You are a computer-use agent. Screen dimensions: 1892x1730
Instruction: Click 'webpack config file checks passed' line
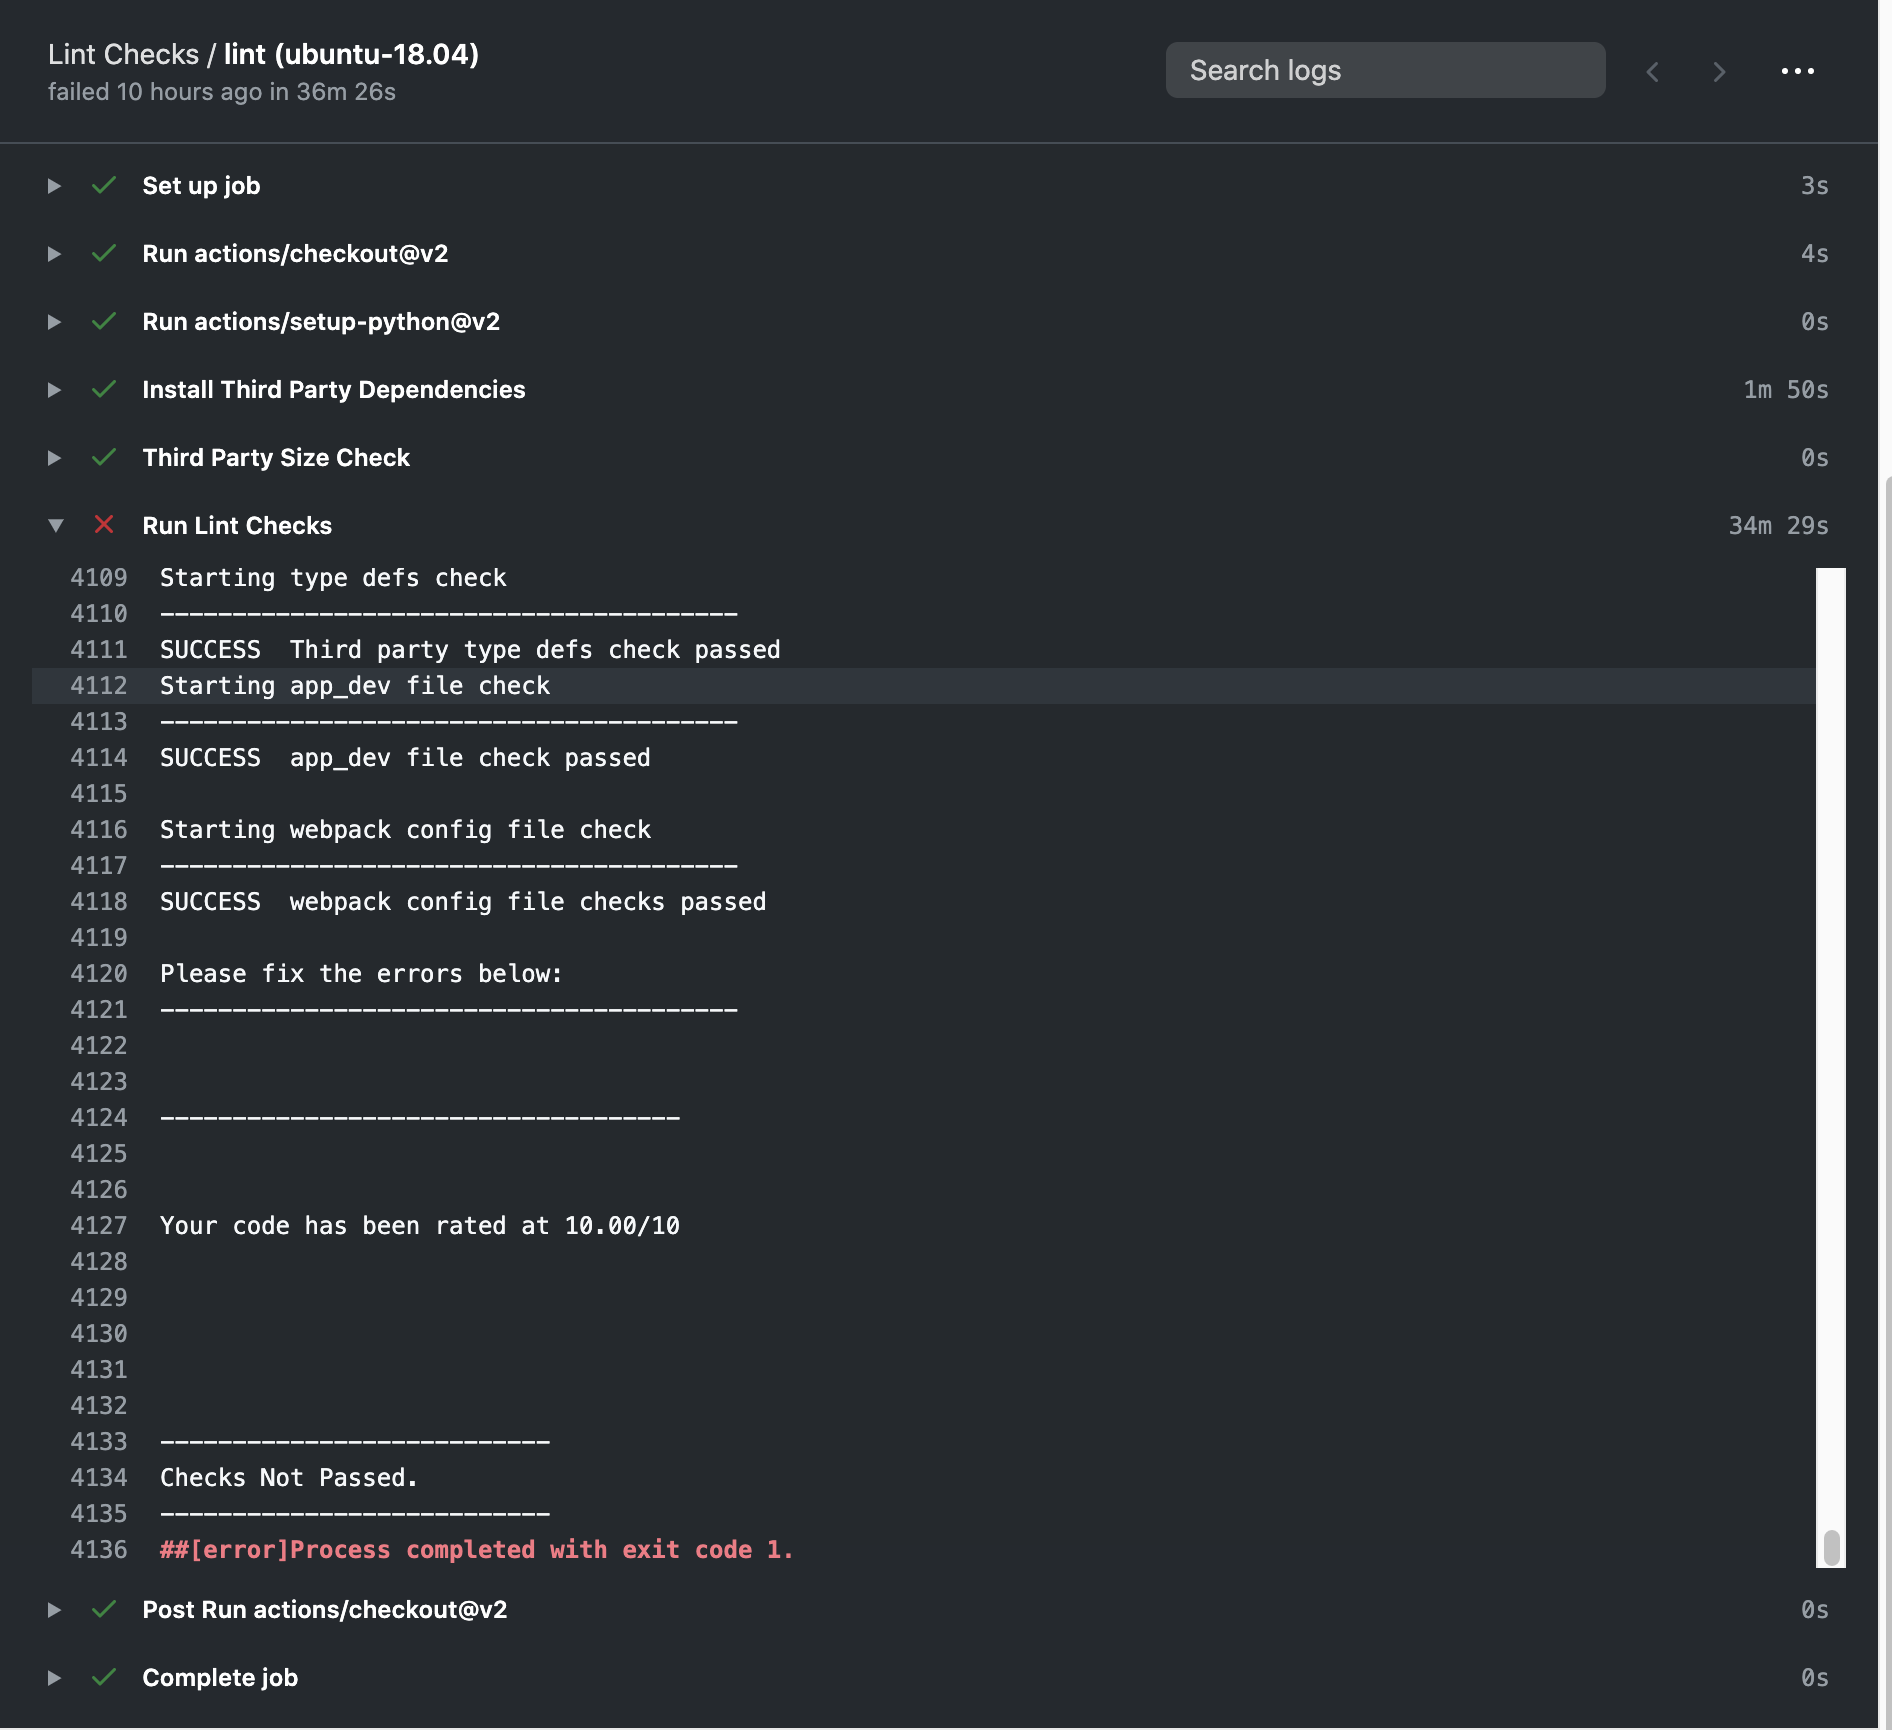[x=528, y=902]
